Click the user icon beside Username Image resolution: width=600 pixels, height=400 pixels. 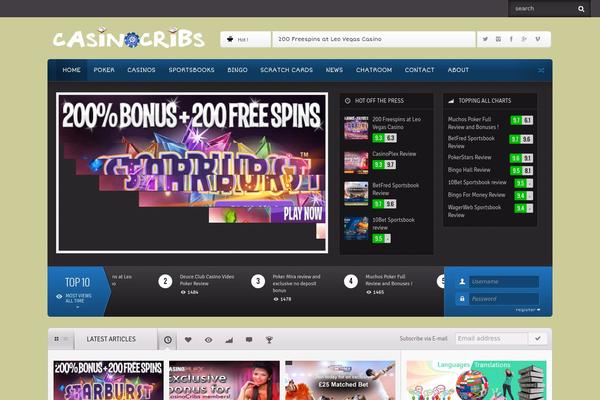(462, 282)
